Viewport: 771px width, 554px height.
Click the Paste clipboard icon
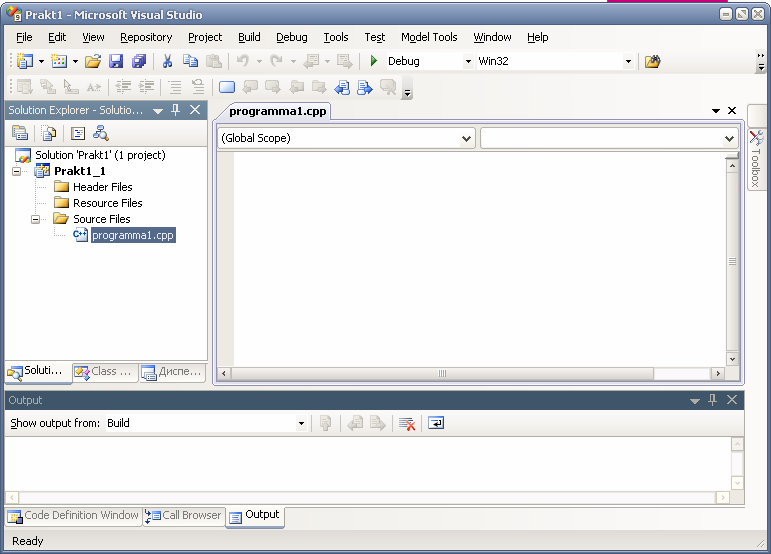(213, 61)
